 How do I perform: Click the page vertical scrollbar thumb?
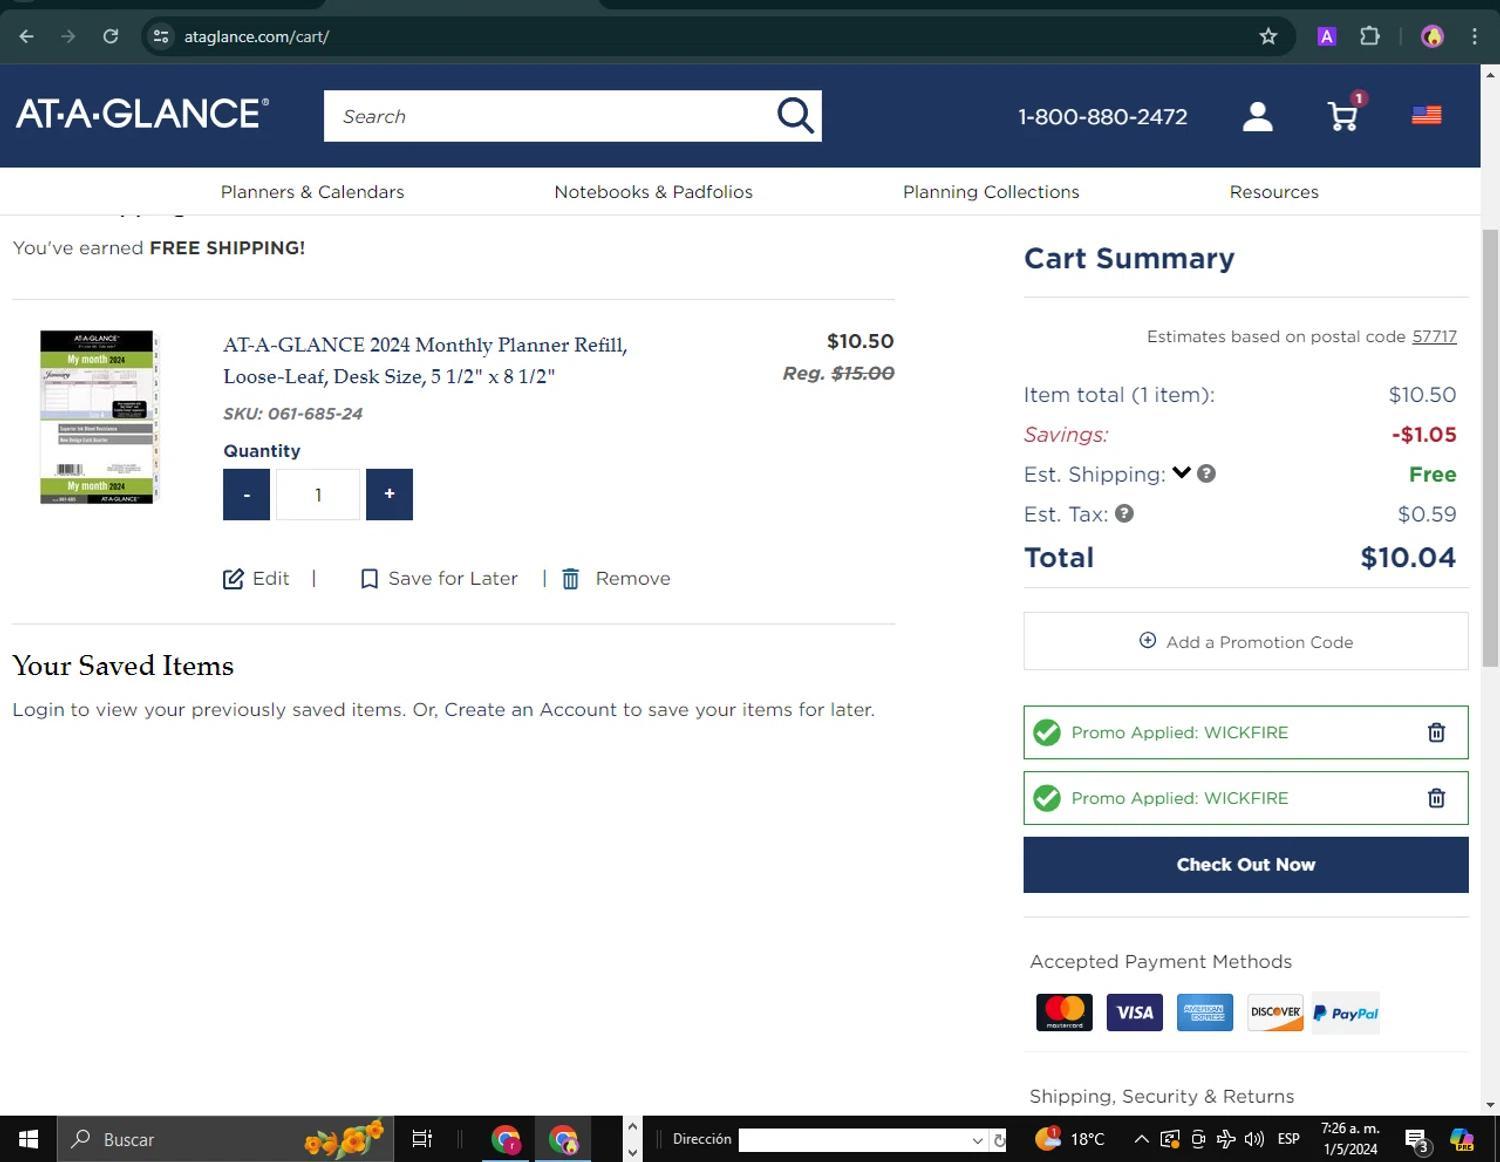tap(1490, 448)
